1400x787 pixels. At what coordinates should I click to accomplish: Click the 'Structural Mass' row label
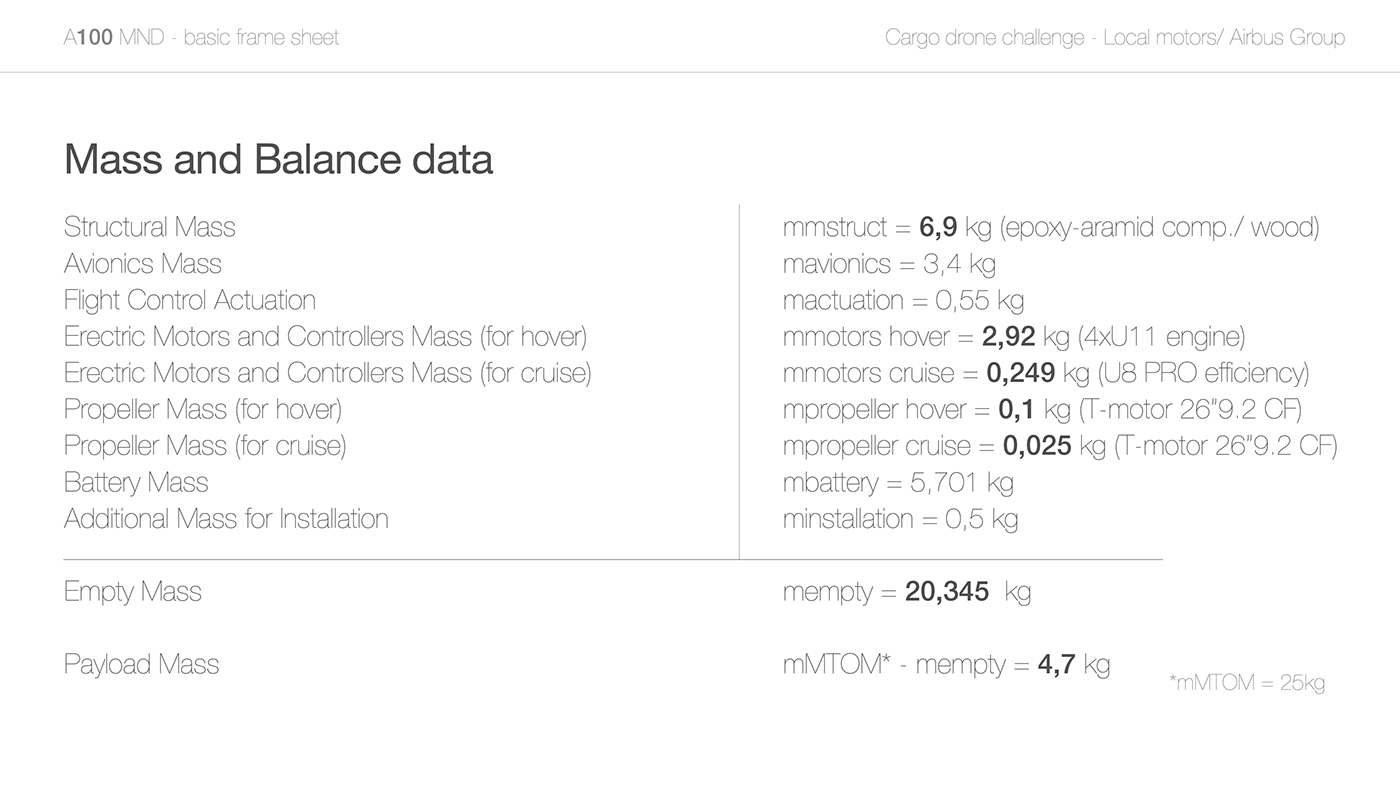[x=150, y=227]
